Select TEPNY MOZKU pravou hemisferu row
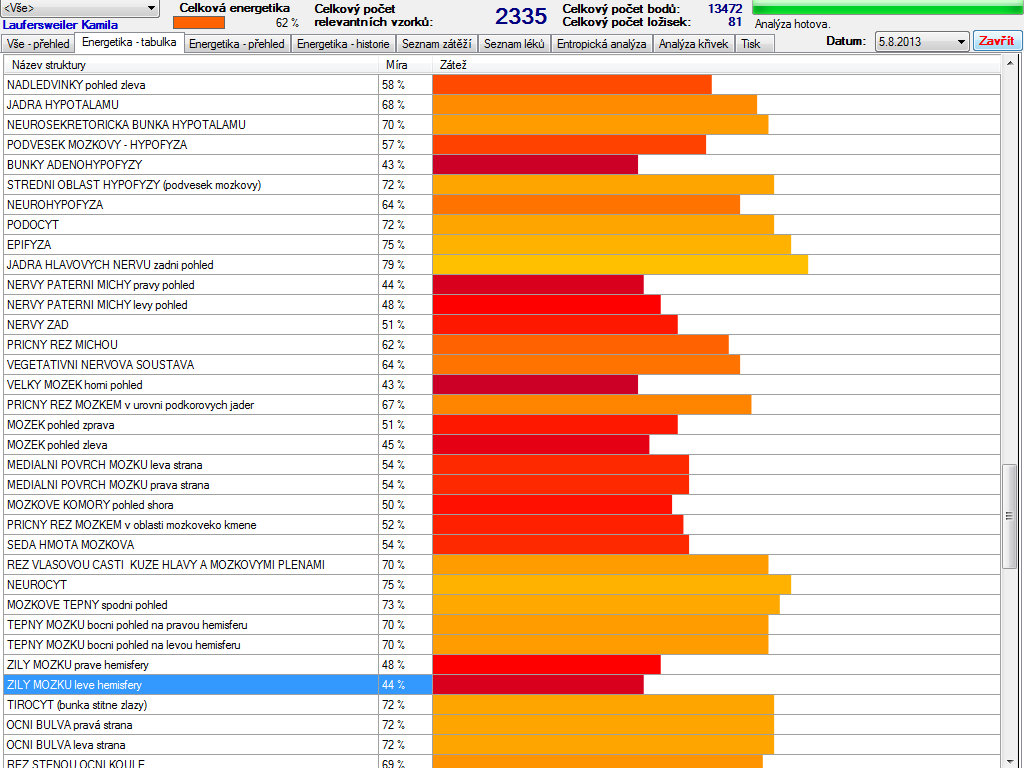1024x768 pixels. tap(502, 625)
